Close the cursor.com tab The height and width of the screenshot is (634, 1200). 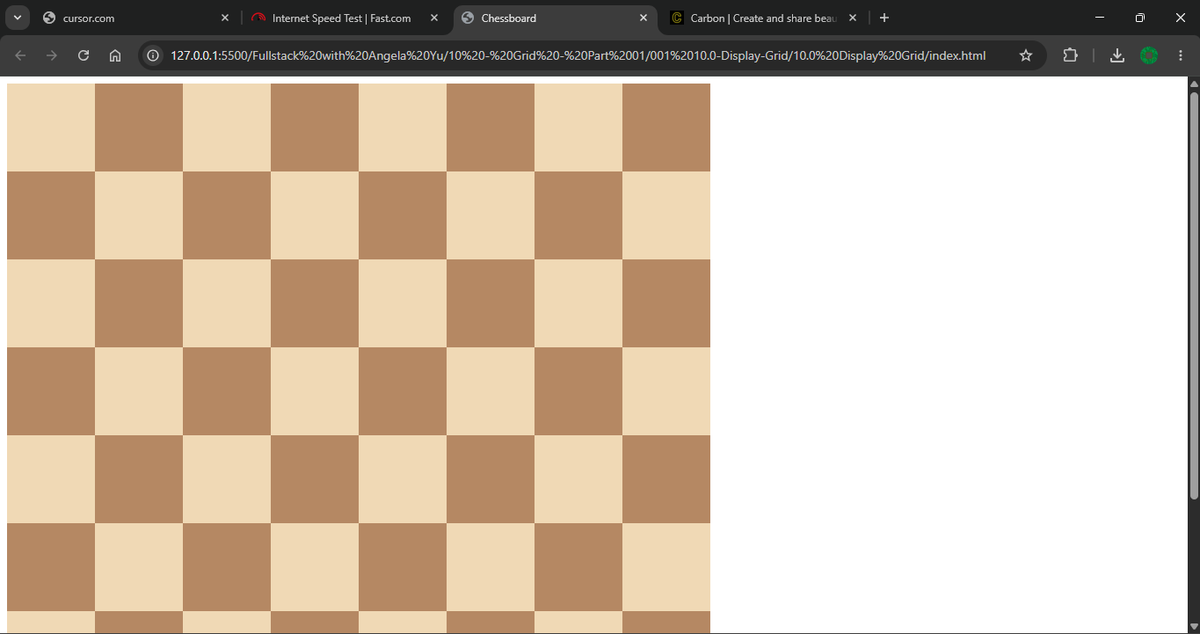pos(226,18)
